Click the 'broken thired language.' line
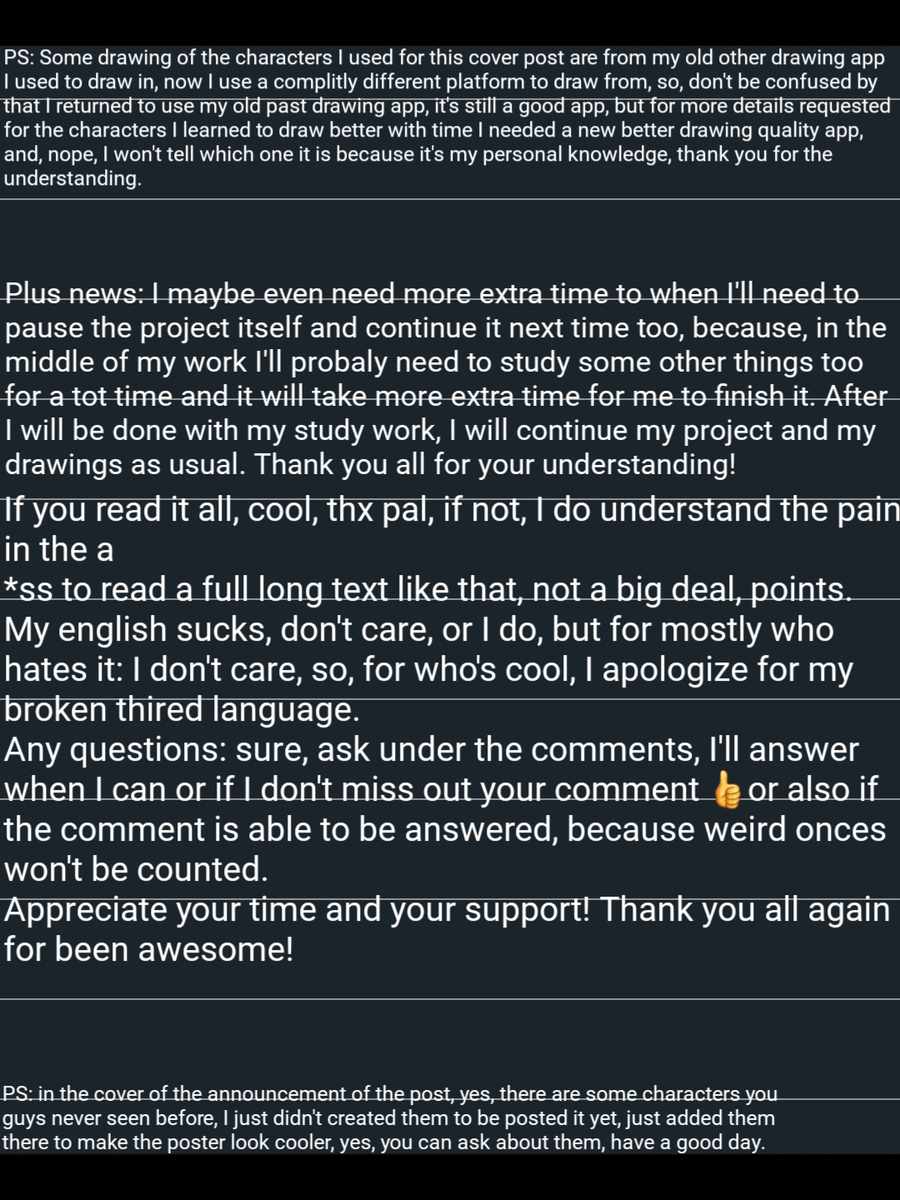This screenshot has width=900, height=1200. point(182,710)
